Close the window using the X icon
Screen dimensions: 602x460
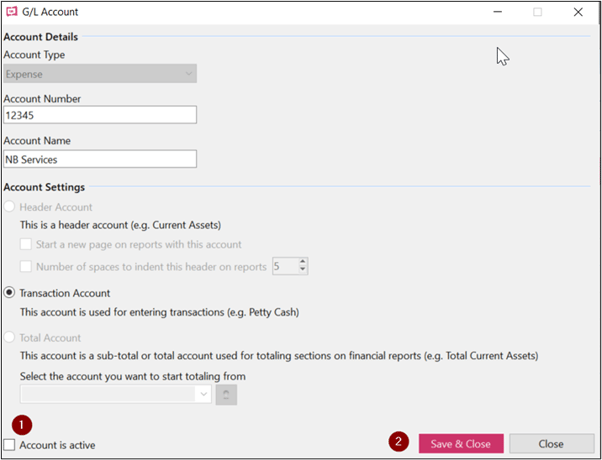click(578, 12)
